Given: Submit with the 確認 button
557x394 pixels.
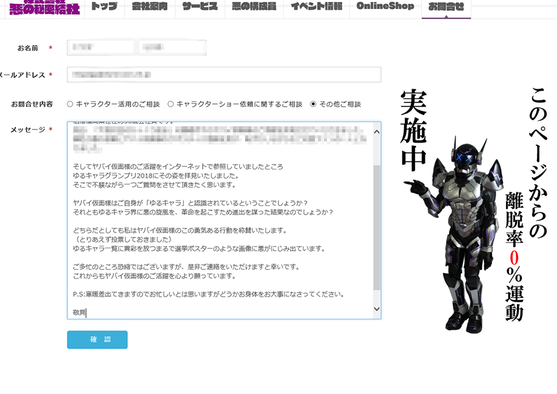Looking at the screenshot, I should tap(97, 340).
